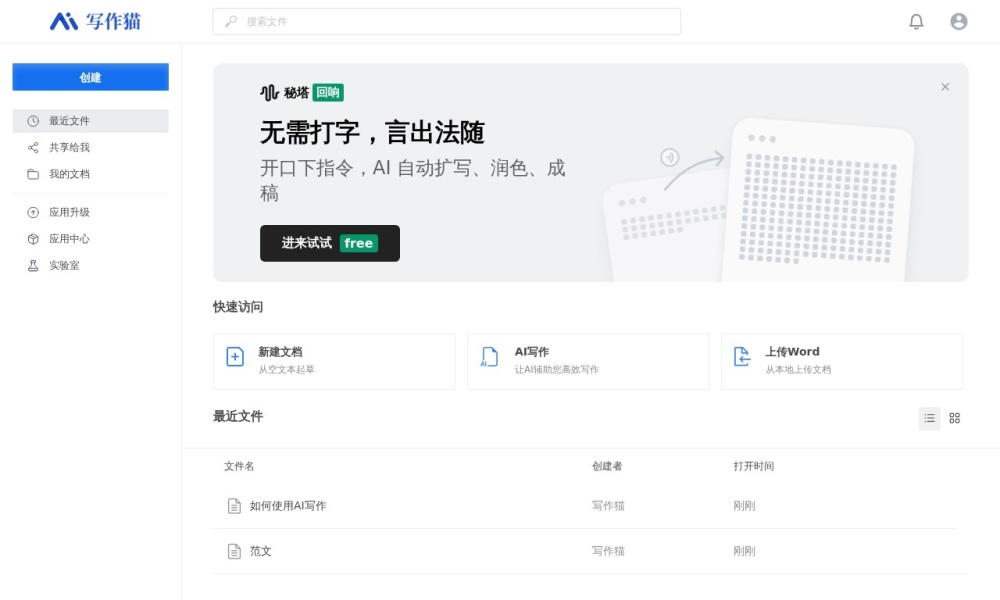Switch to list view
Image resolution: width=1000 pixels, height=600 pixels.
929,418
